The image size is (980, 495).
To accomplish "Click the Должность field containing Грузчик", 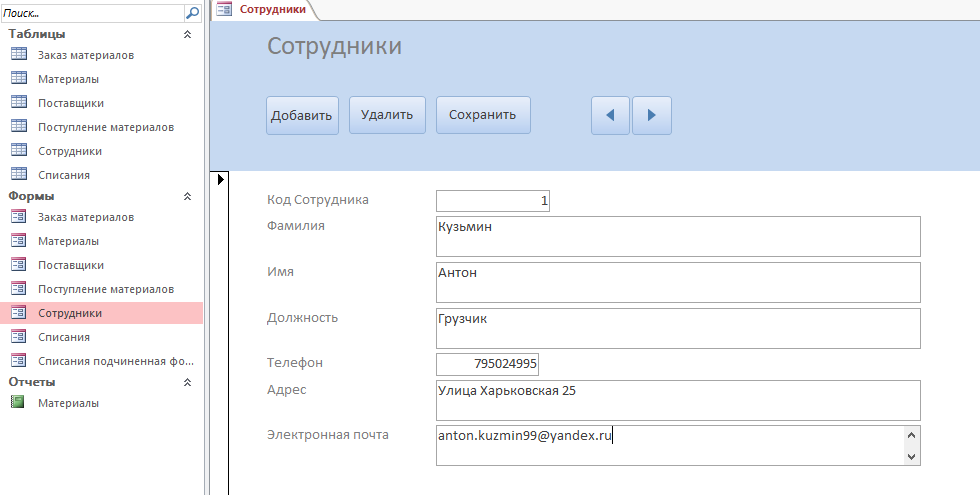I will (x=678, y=328).
